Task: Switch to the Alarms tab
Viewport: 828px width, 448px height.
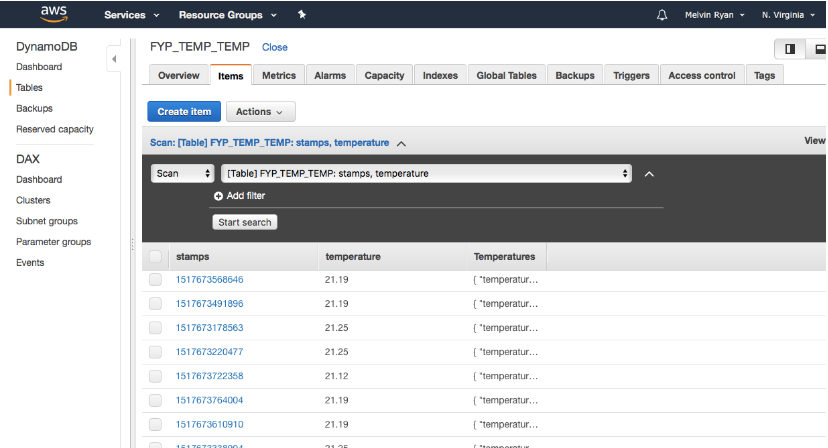Action: (x=330, y=76)
